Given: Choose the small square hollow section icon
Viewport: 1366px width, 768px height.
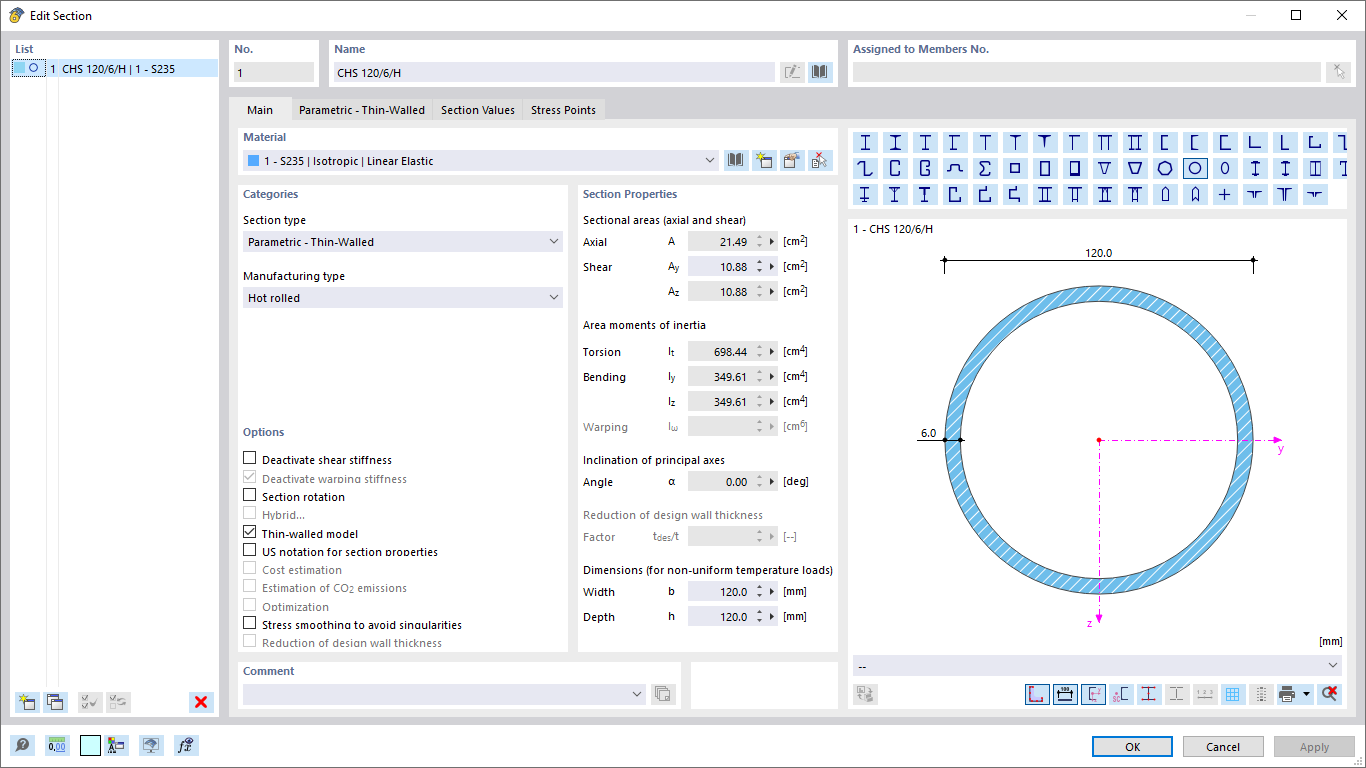Looking at the screenshot, I should click(x=1015, y=168).
